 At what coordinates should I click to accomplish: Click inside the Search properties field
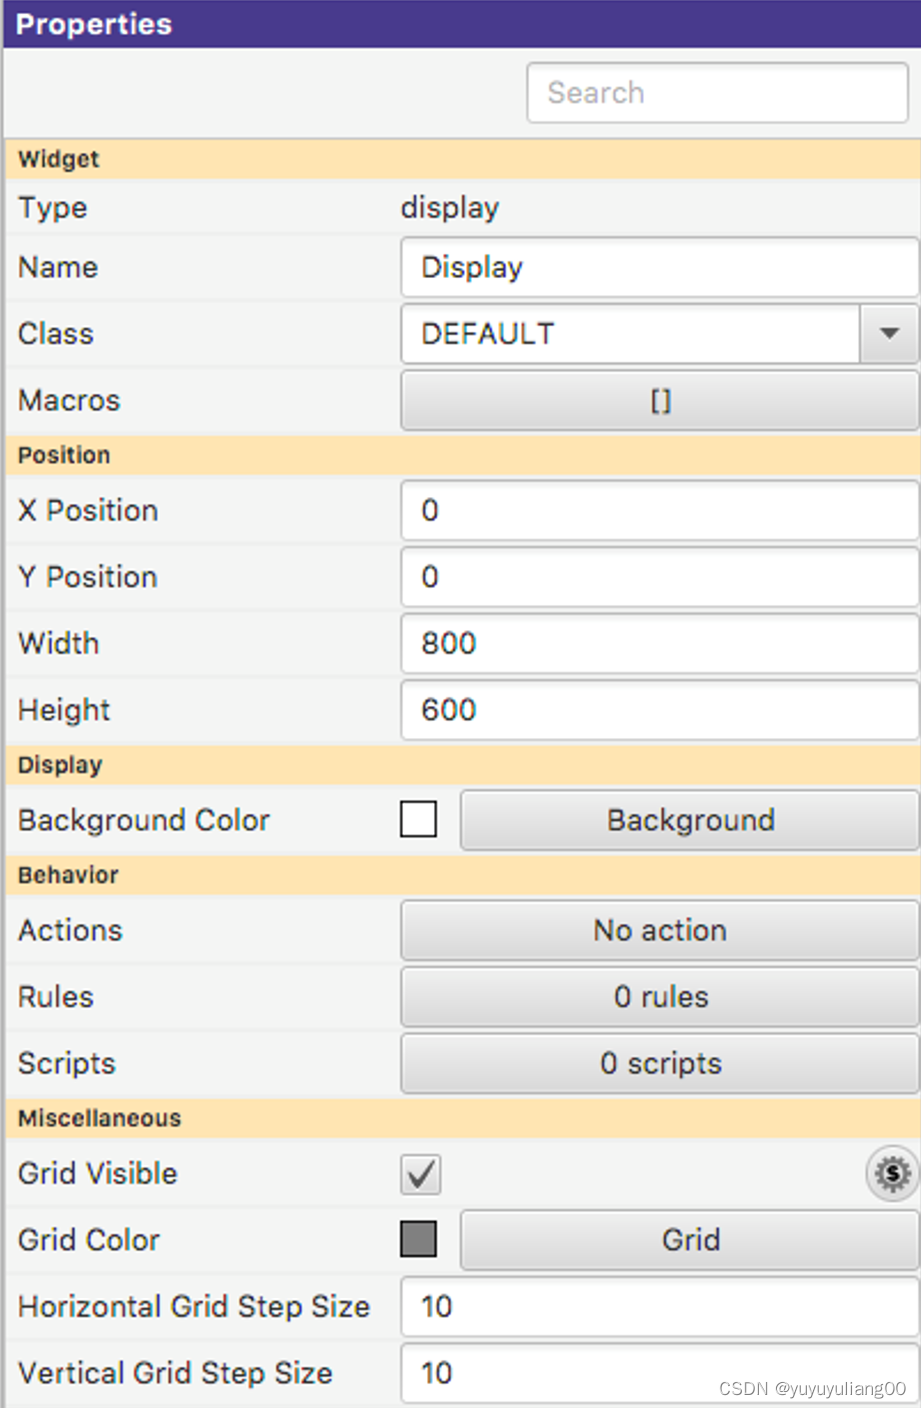716,92
